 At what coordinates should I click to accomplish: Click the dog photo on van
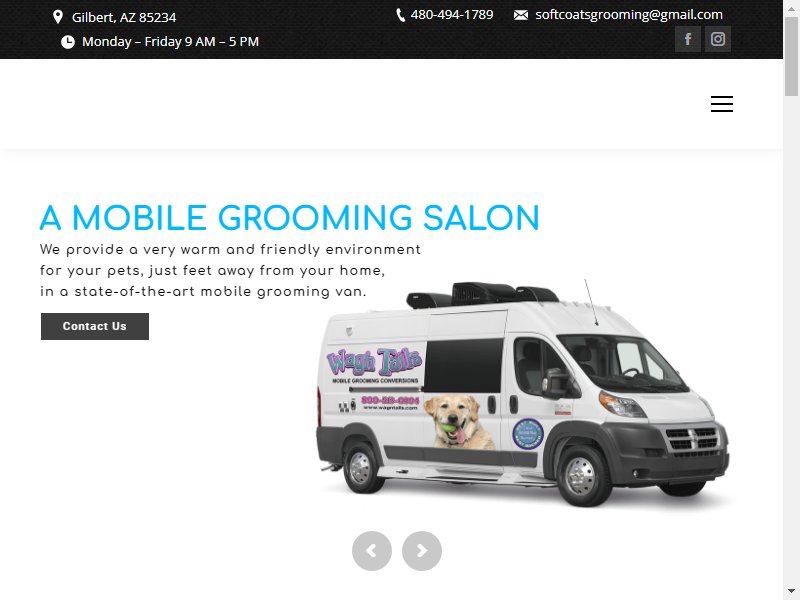[459, 422]
